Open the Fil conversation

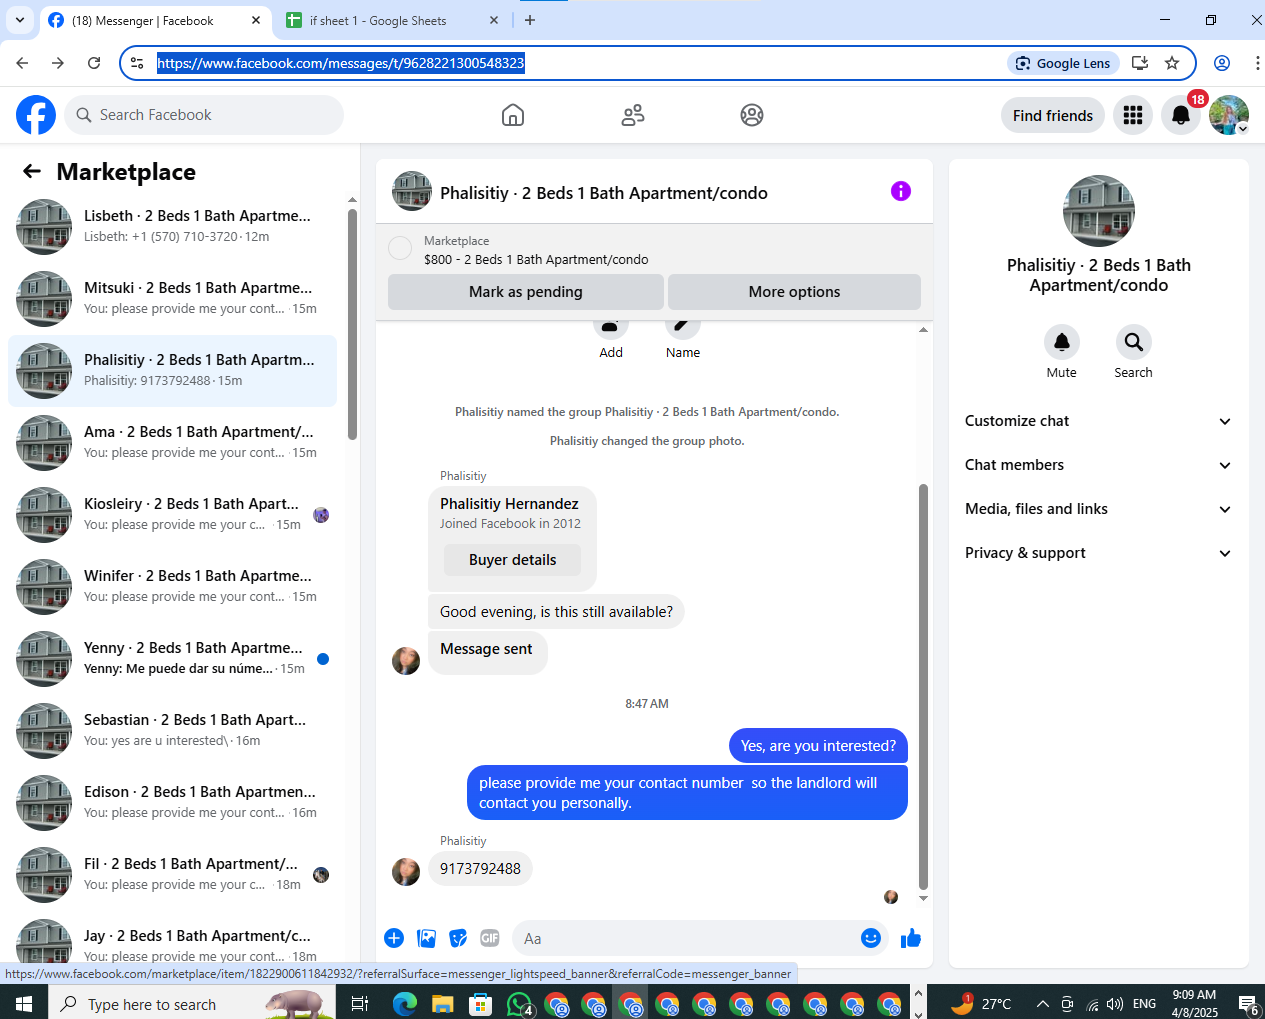pos(172,875)
